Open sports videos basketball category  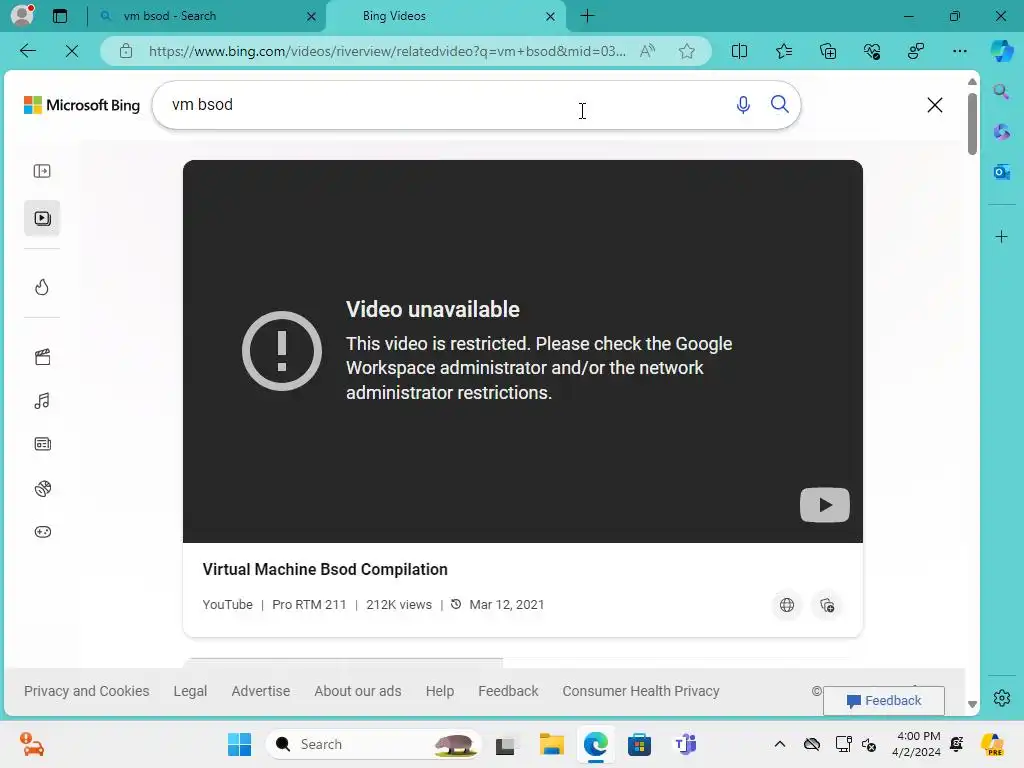[x=42, y=488]
